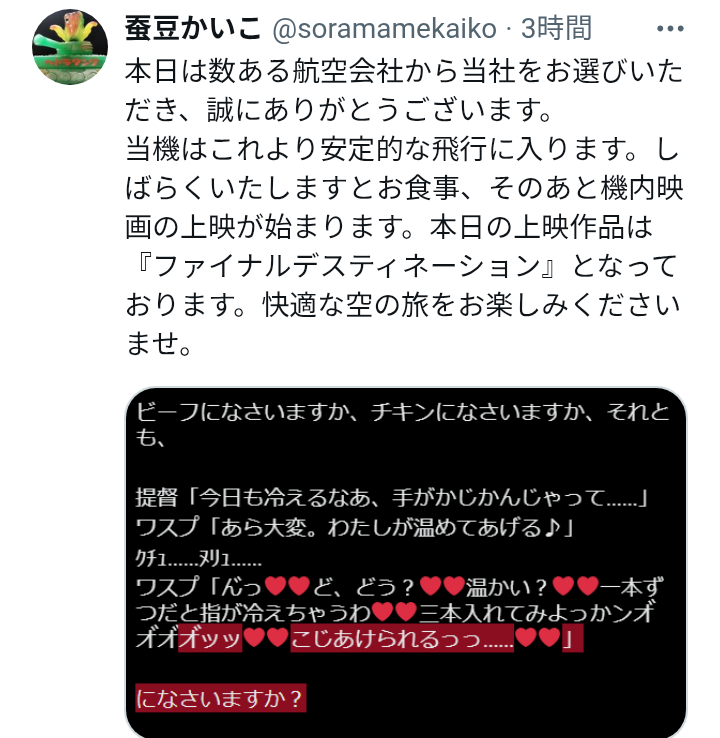The image size is (720, 738).
Task: Click the image's first line ビーフになさいますか
Action: (x=403, y=425)
